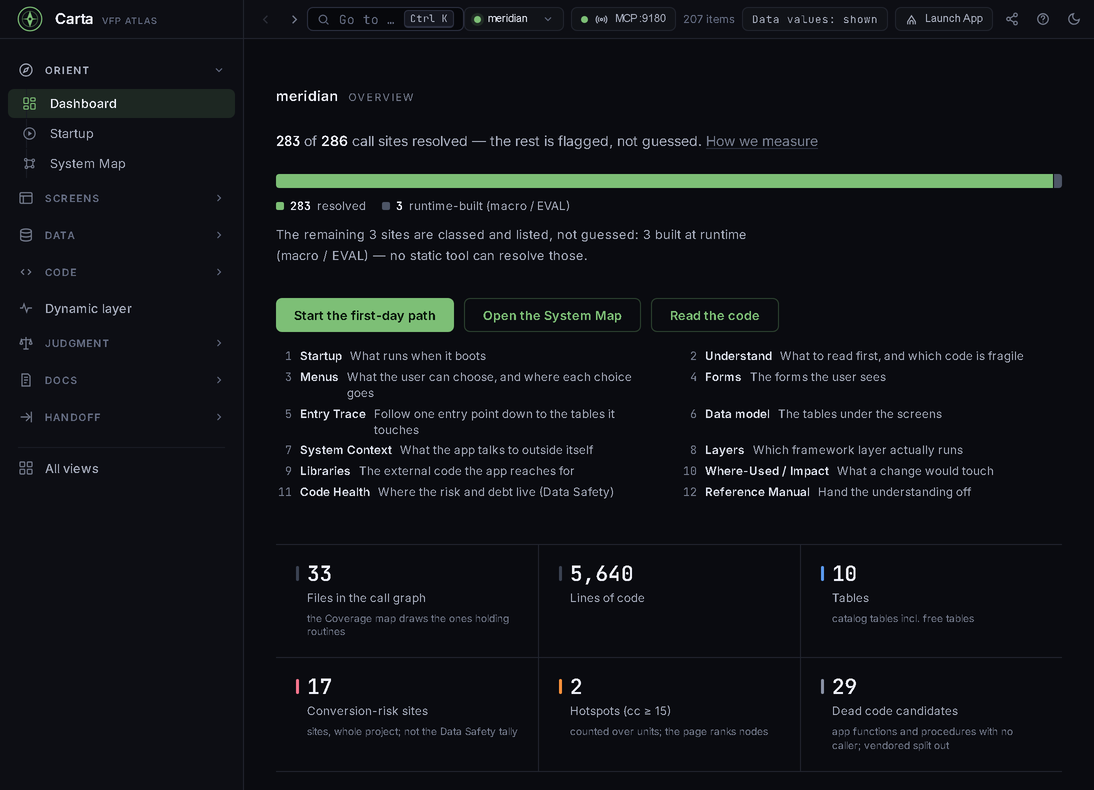Image resolution: width=1094 pixels, height=790 pixels.
Task: Click the System Map nodes icon
Action: (x=29, y=163)
